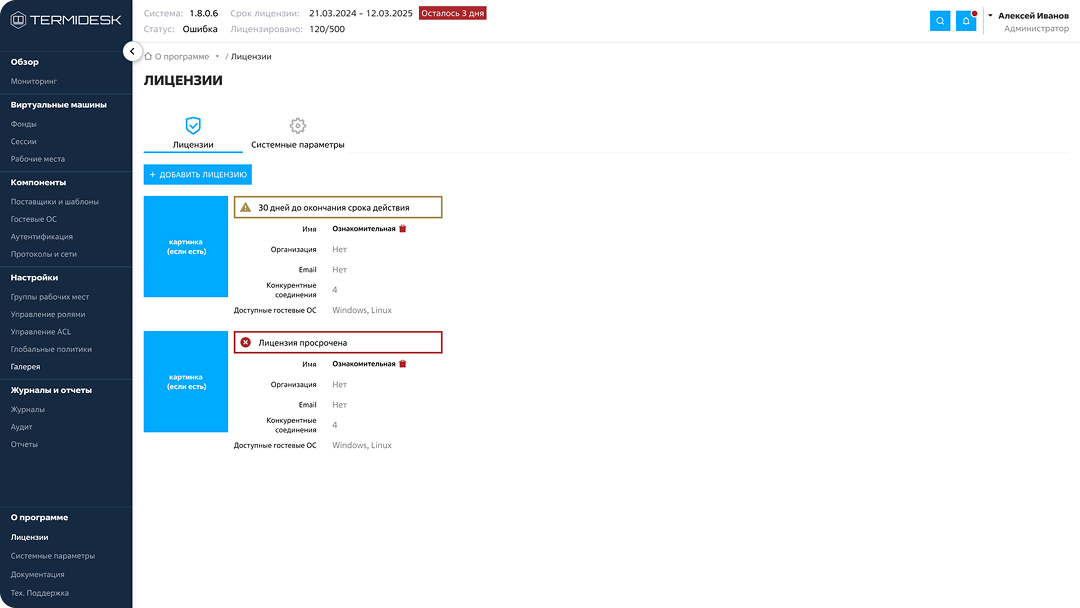The image size is (1080, 608).
Task: Expand the О программе breadcrumb dropdown
Action: click(x=217, y=57)
